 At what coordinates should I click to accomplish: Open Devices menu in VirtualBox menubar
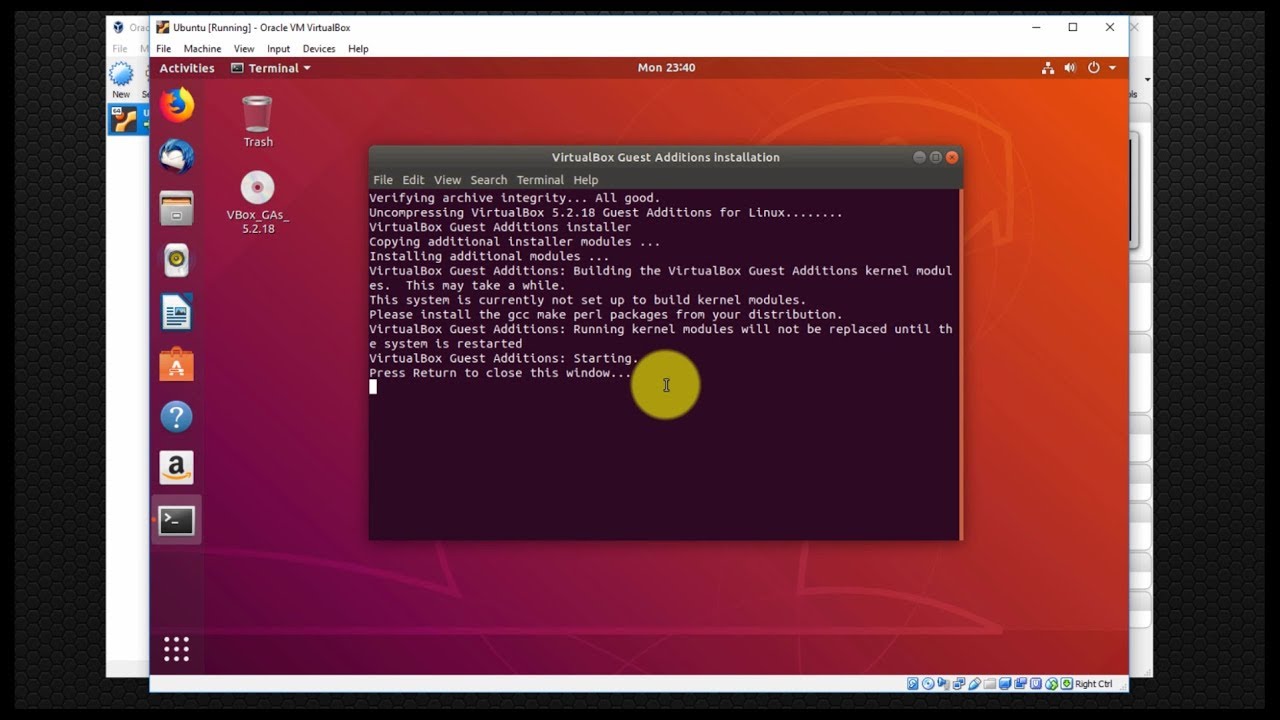coord(319,48)
